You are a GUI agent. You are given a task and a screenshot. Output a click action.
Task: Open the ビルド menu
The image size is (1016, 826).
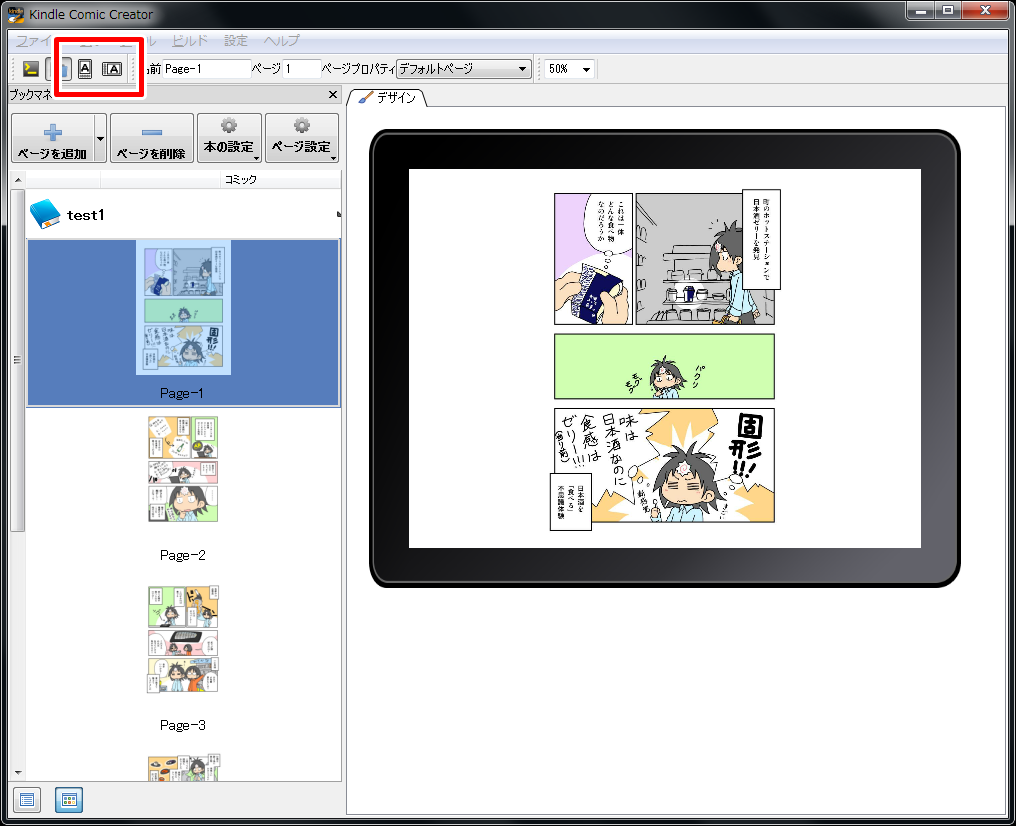point(190,40)
